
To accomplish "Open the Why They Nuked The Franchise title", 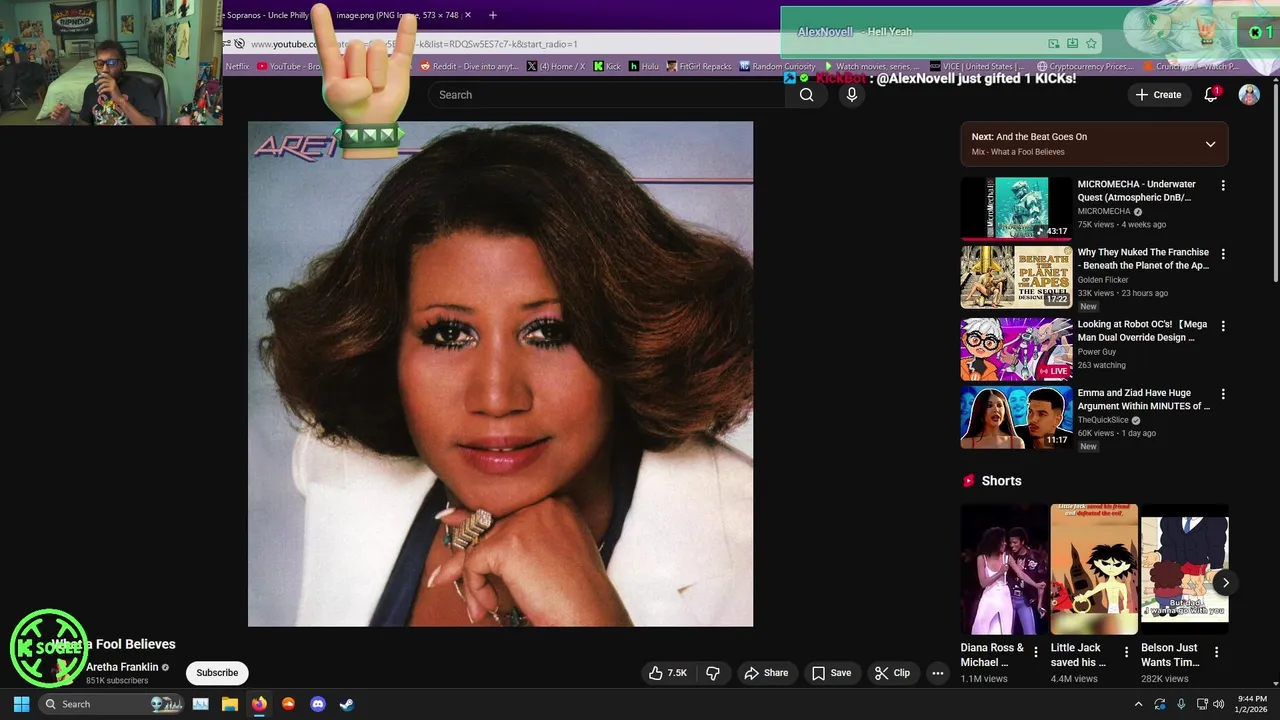I will tap(1143, 259).
